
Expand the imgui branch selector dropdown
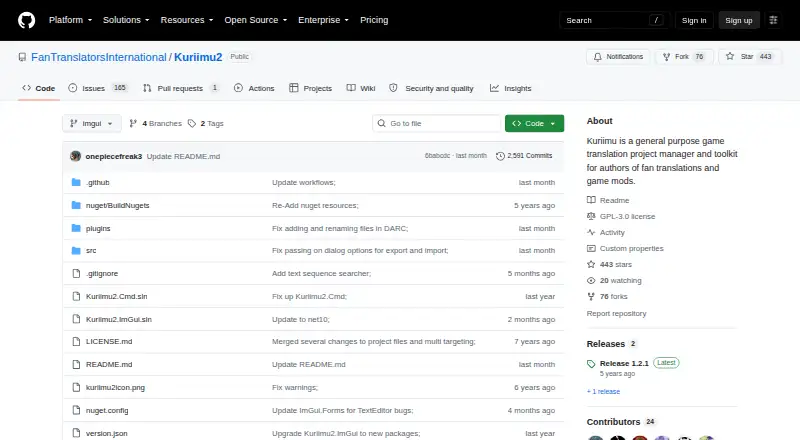(x=92, y=124)
